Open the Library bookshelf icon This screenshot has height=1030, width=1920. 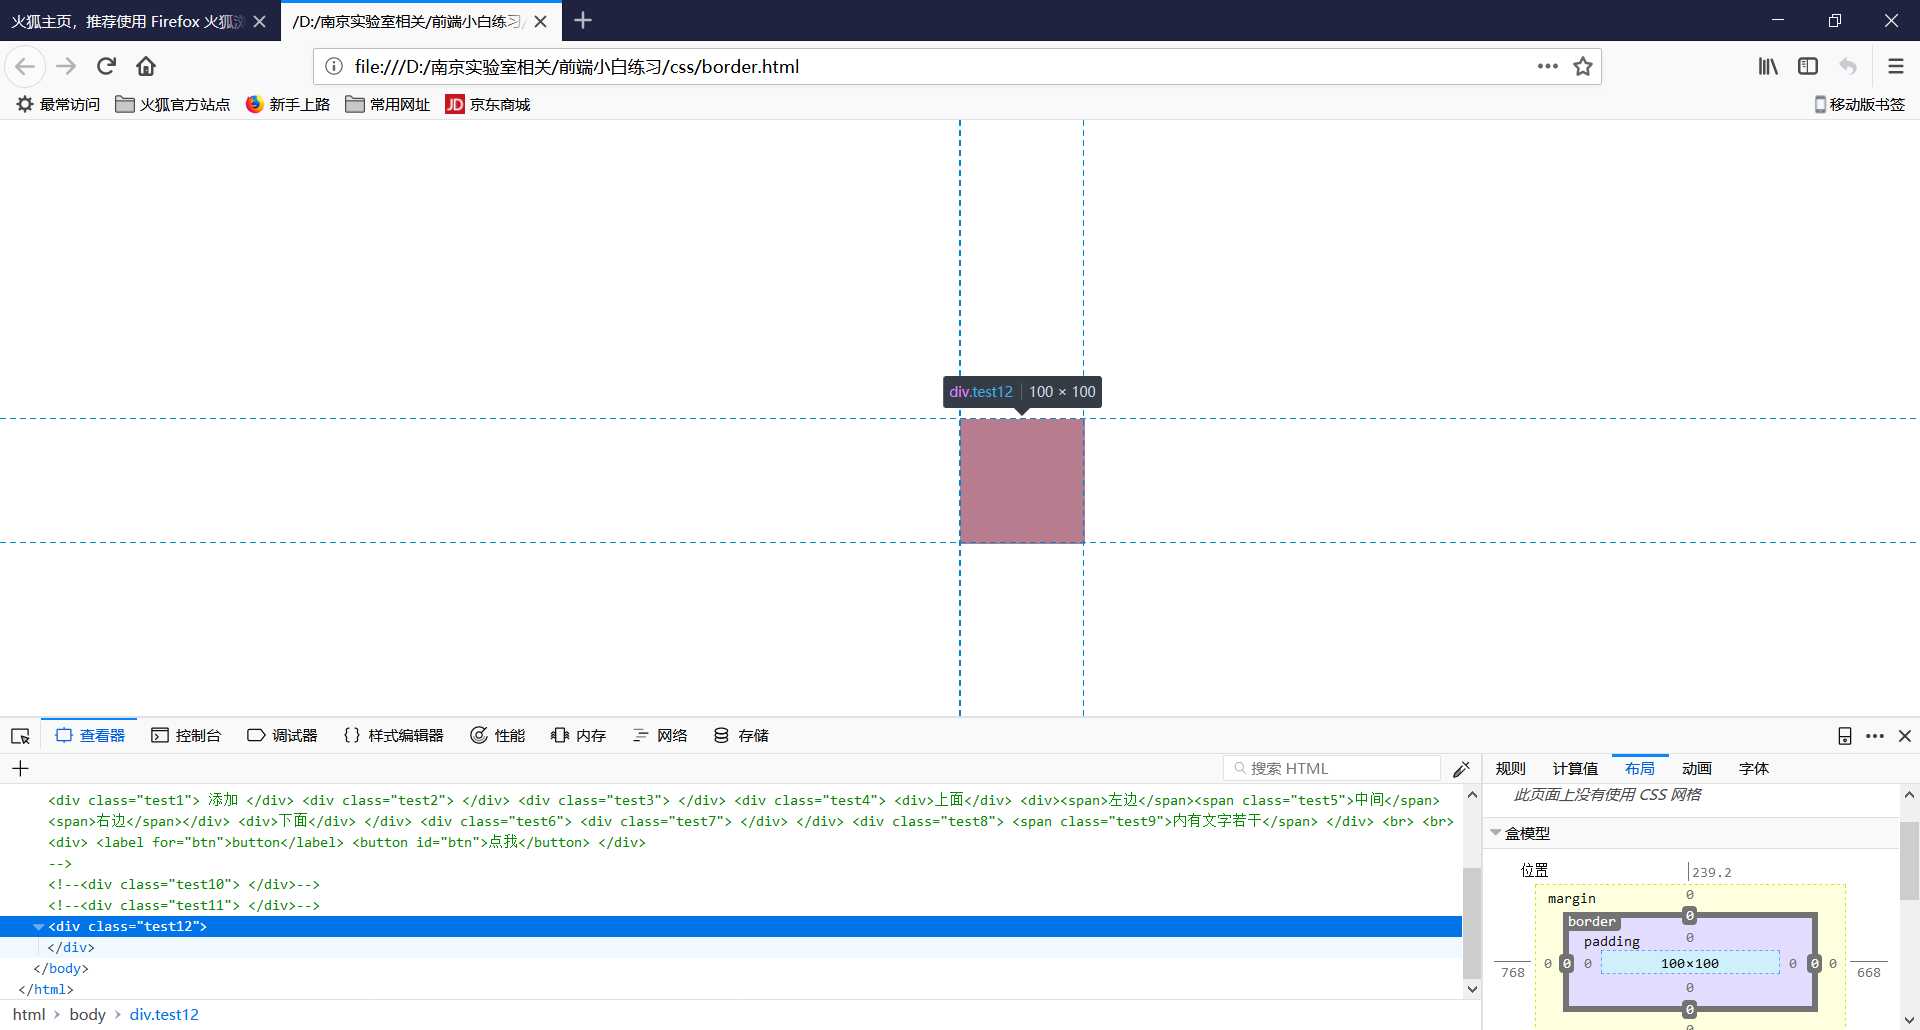coord(1768,66)
